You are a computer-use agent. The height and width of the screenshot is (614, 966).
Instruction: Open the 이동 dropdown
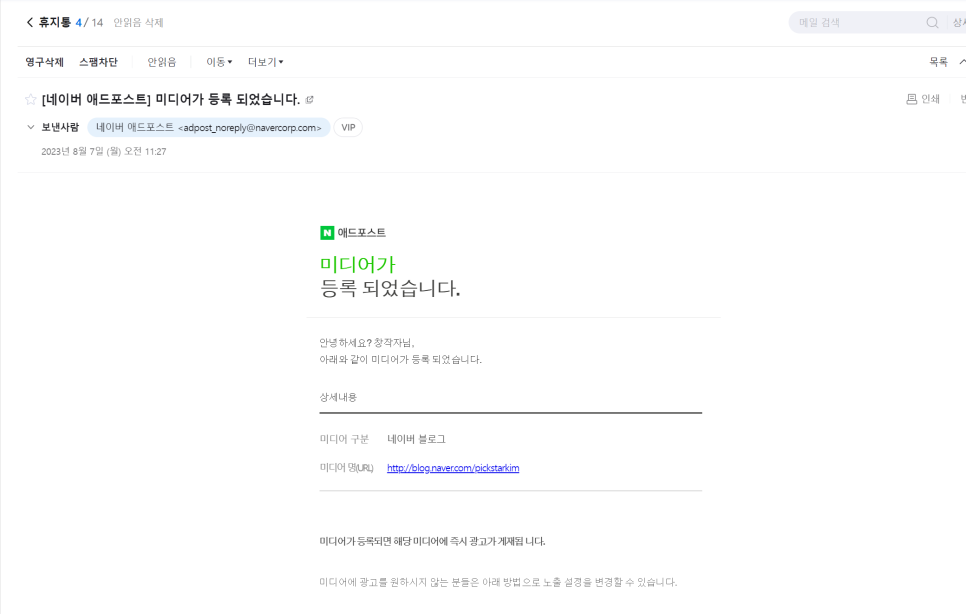point(219,62)
